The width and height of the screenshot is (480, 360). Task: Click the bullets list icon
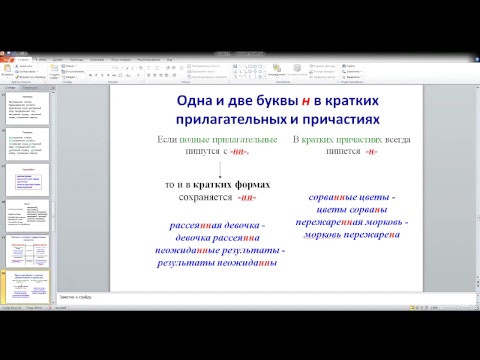click(x=149, y=68)
